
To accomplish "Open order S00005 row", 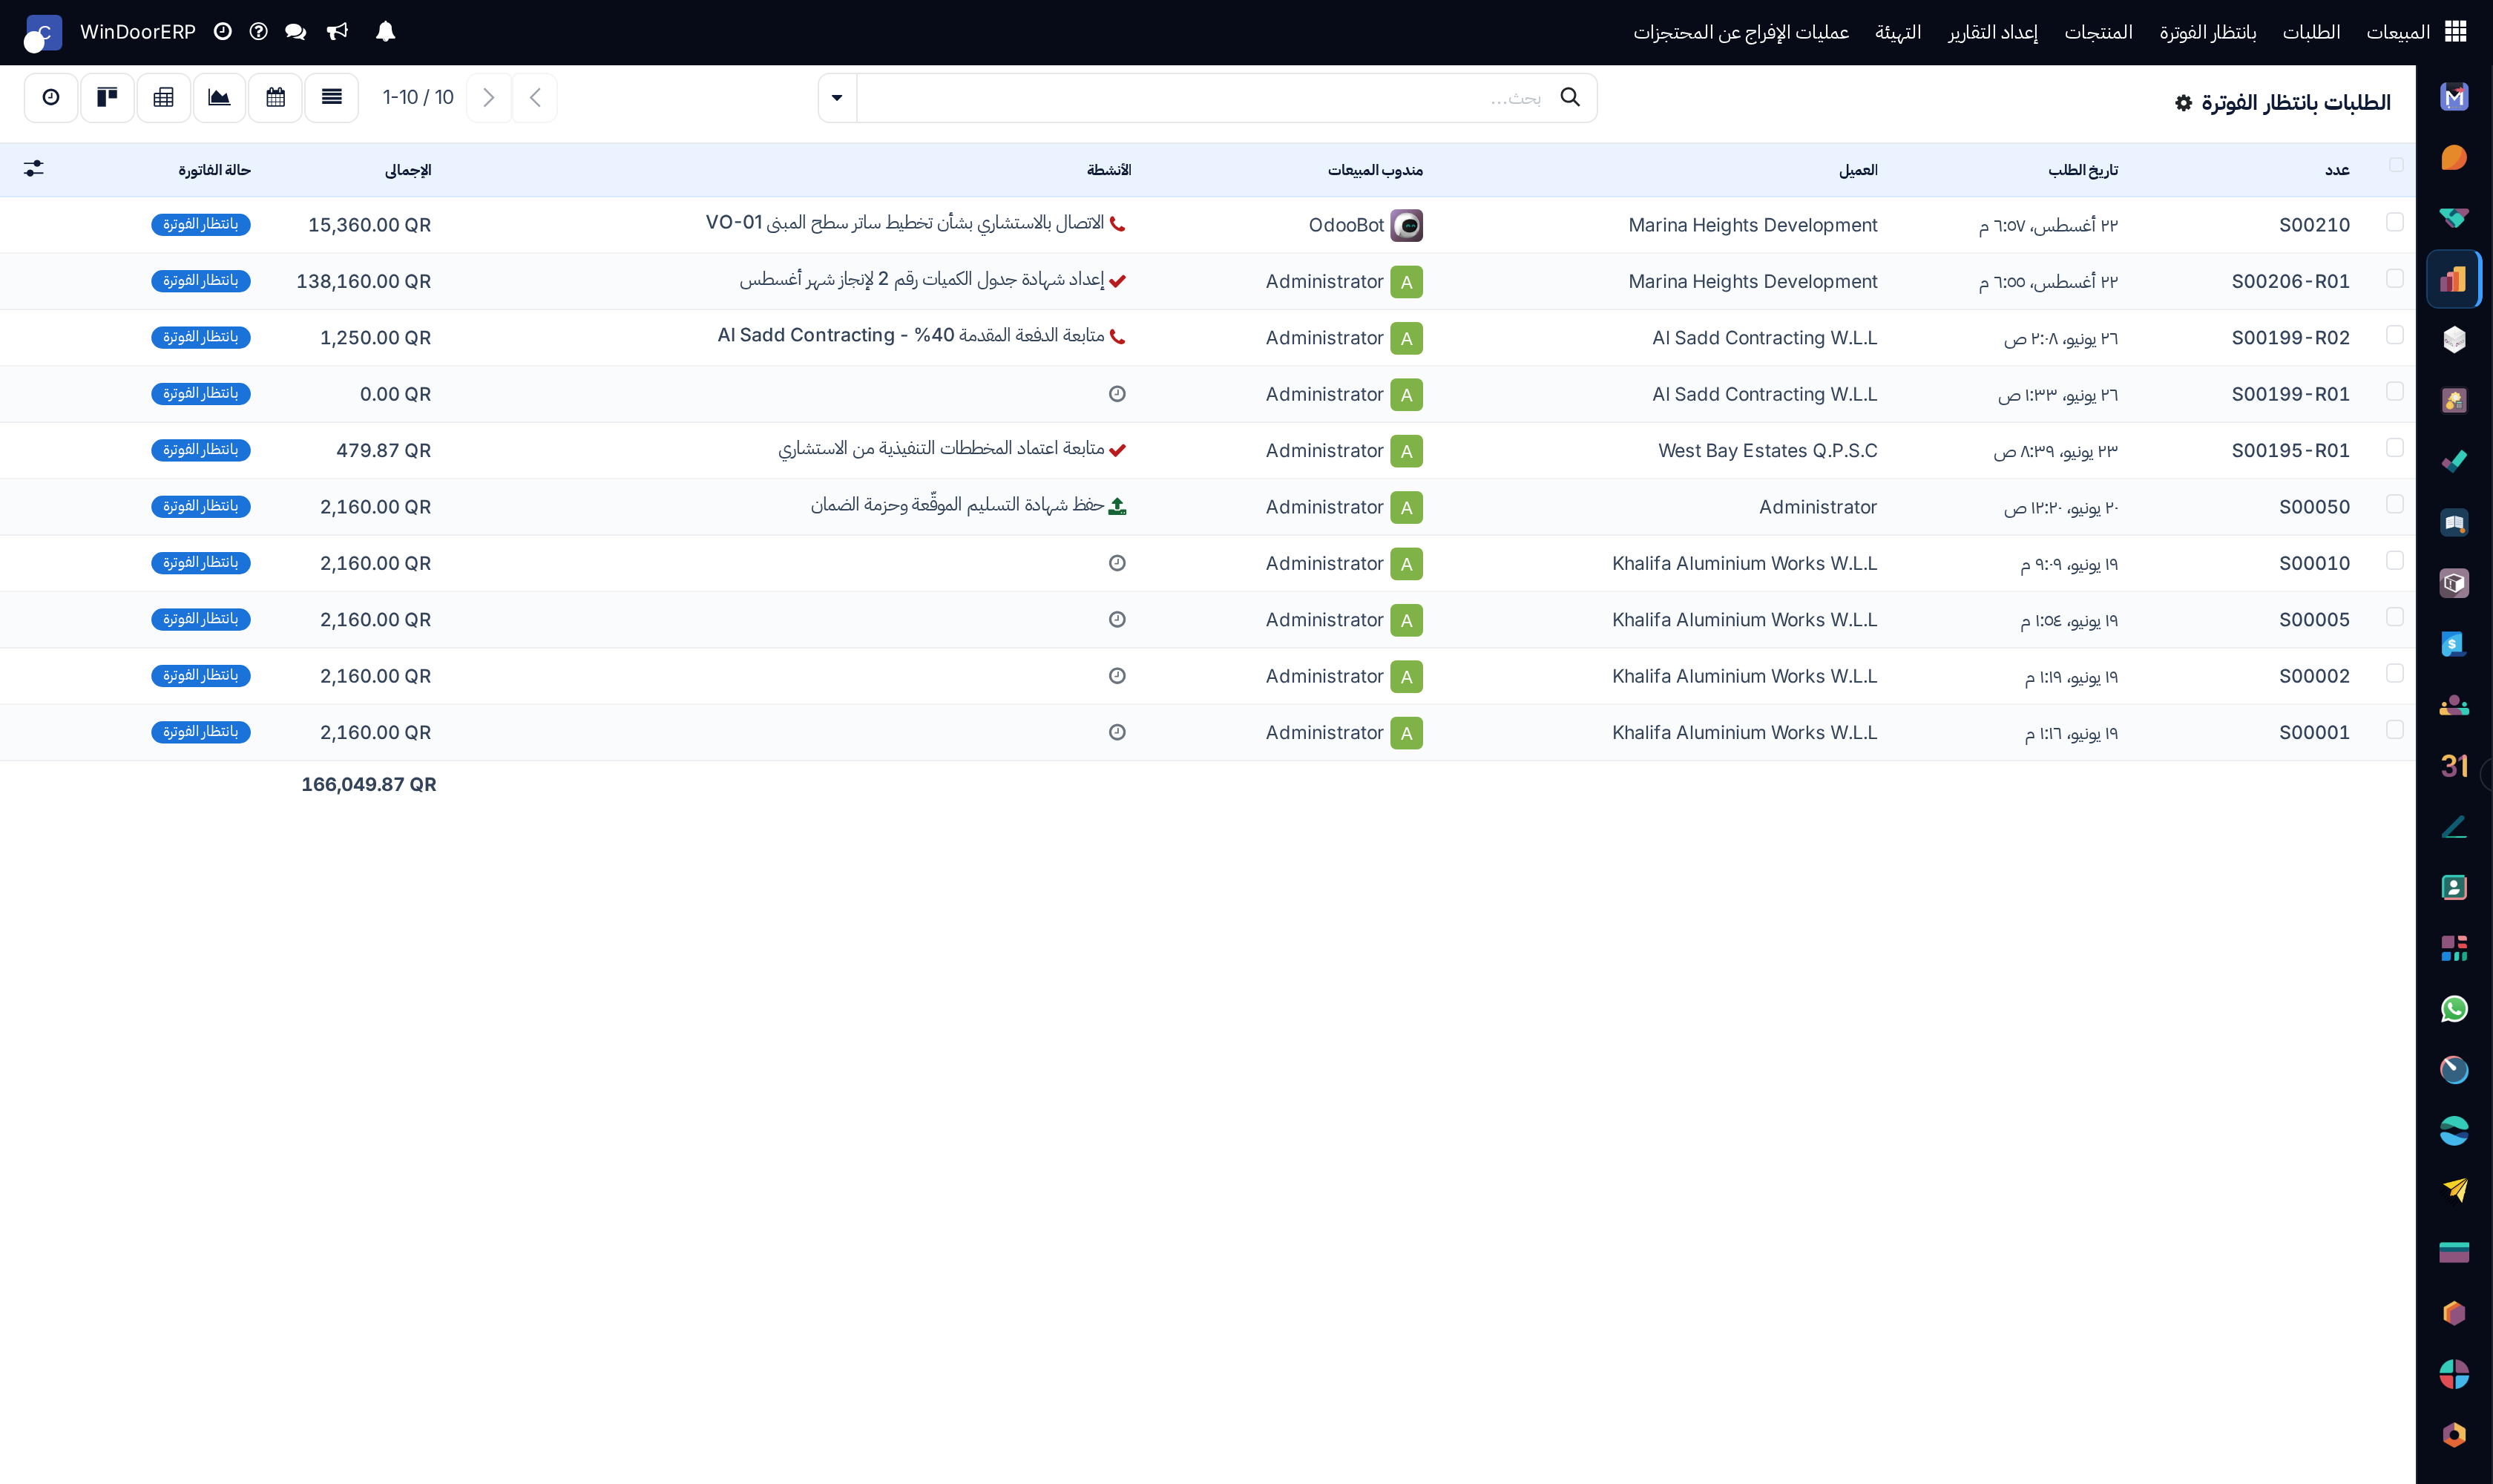I will pyautogui.click(x=1208, y=620).
